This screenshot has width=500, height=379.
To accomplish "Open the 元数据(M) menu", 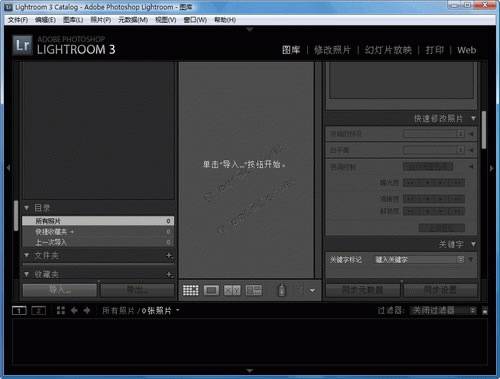I will 133,20.
